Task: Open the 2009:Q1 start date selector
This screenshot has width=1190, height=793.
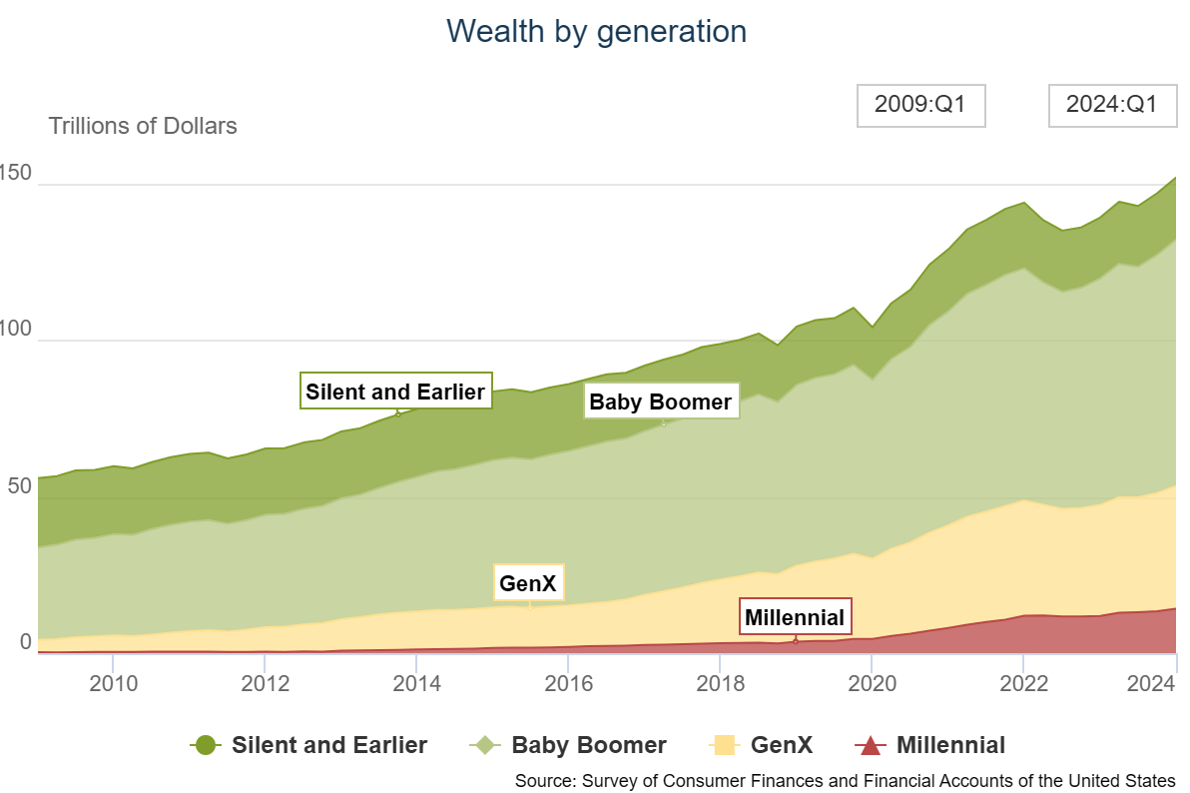Action: click(920, 105)
